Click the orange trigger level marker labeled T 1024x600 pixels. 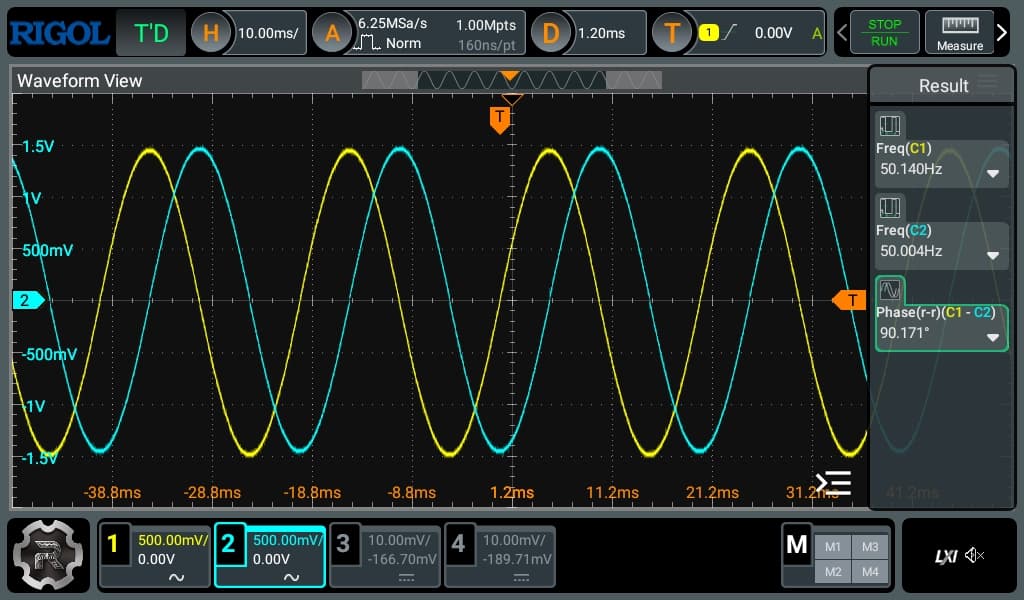click(851, 299)
